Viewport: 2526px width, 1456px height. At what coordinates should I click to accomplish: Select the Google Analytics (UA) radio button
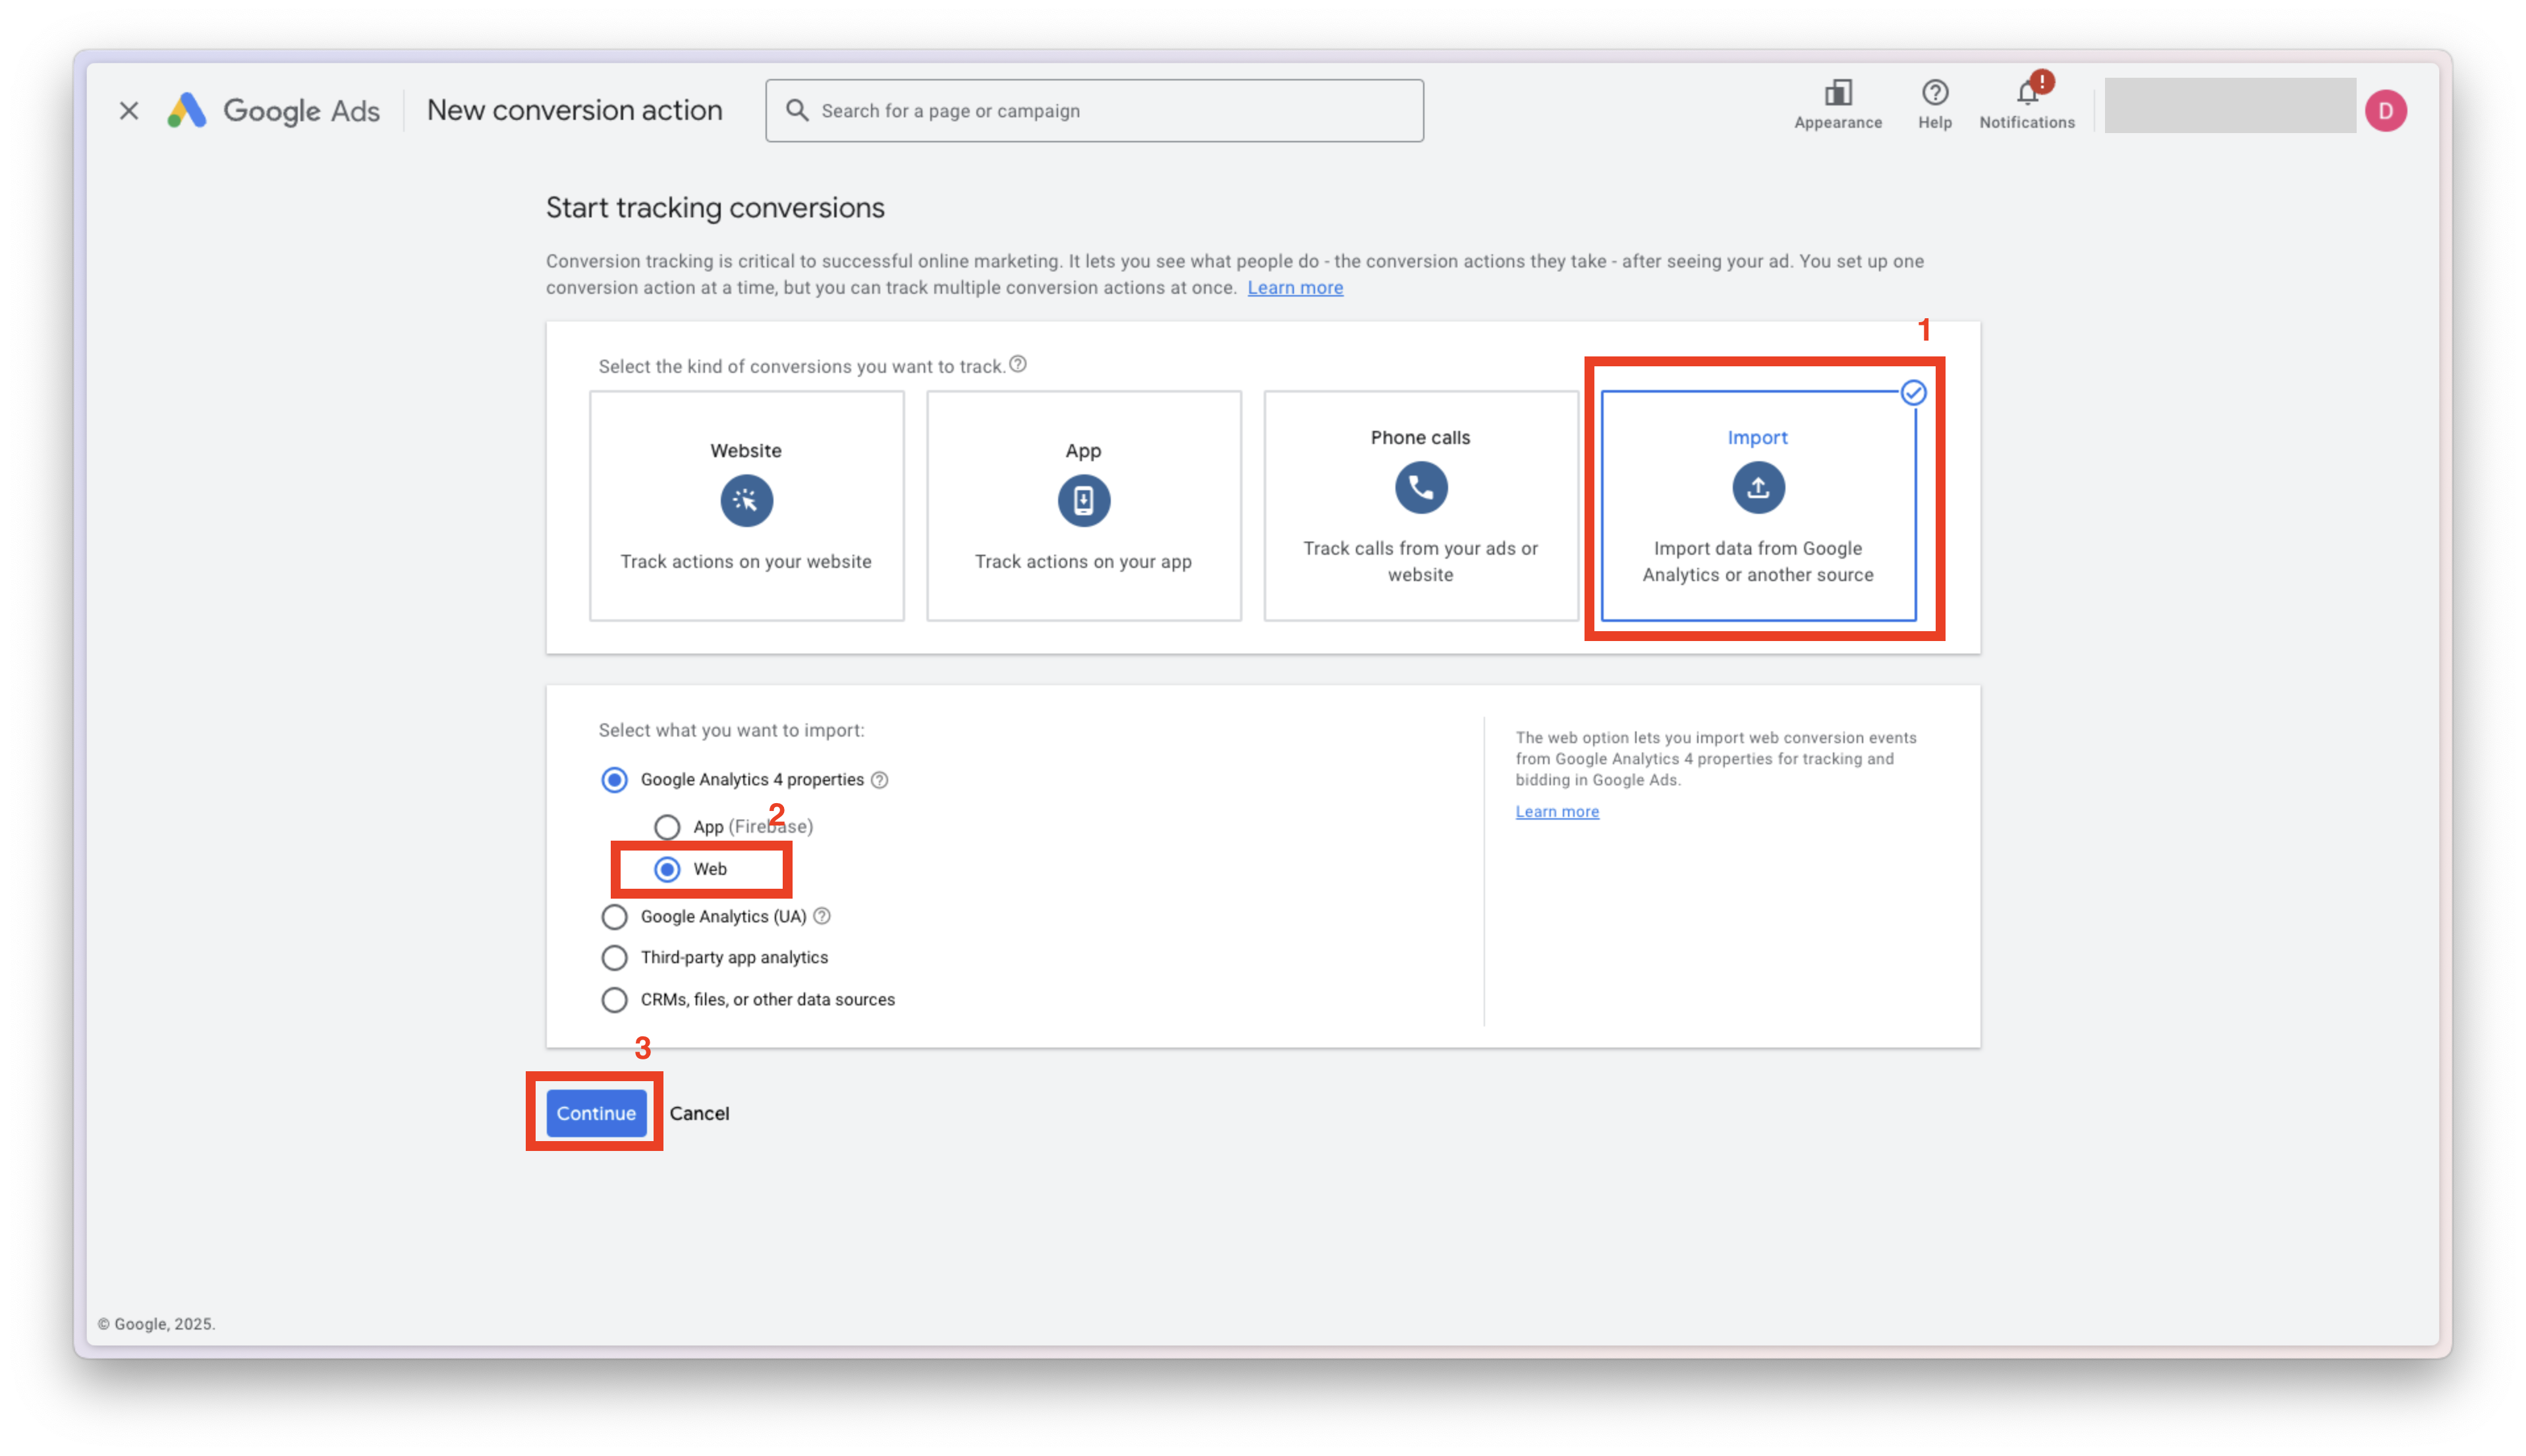tap(614, 917)
